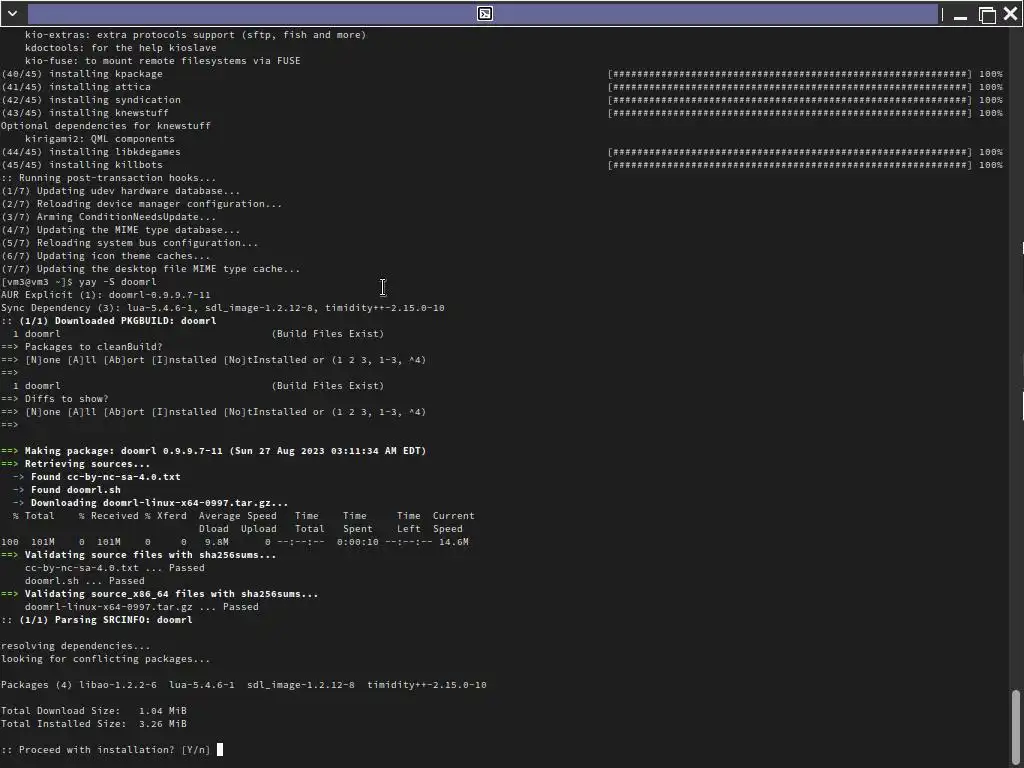The width and height of the screenshot is (1024, 768).
Task: Click 'Running post-transaction hooks...' line
Action: click(x=108, y=178)
